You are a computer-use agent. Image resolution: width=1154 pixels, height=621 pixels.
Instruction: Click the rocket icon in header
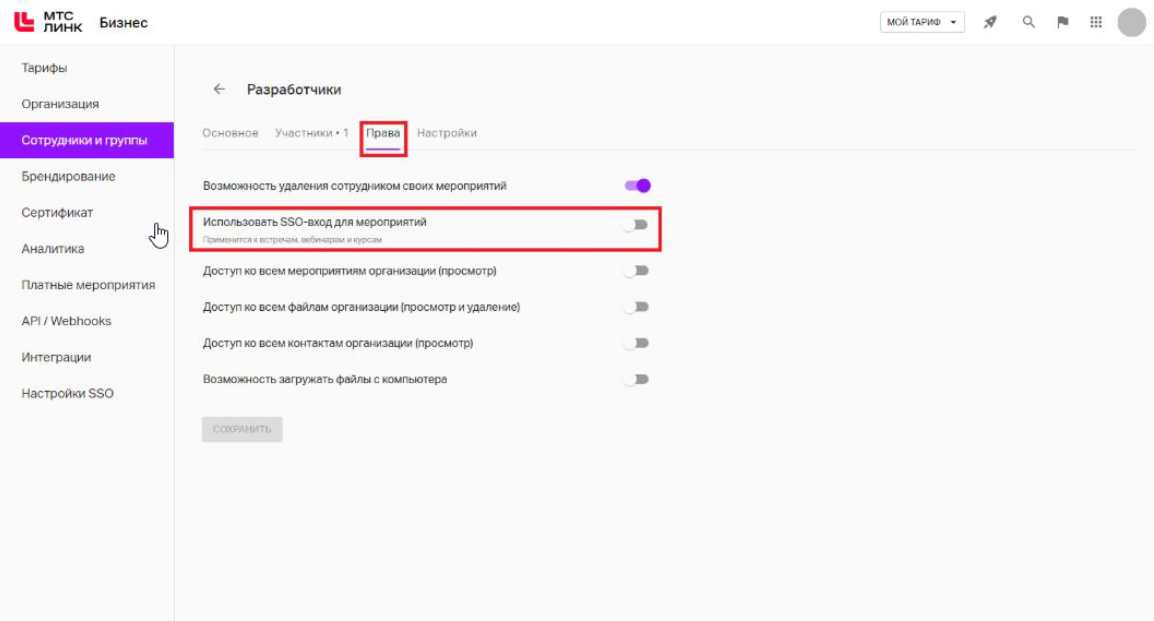point(990,22)
